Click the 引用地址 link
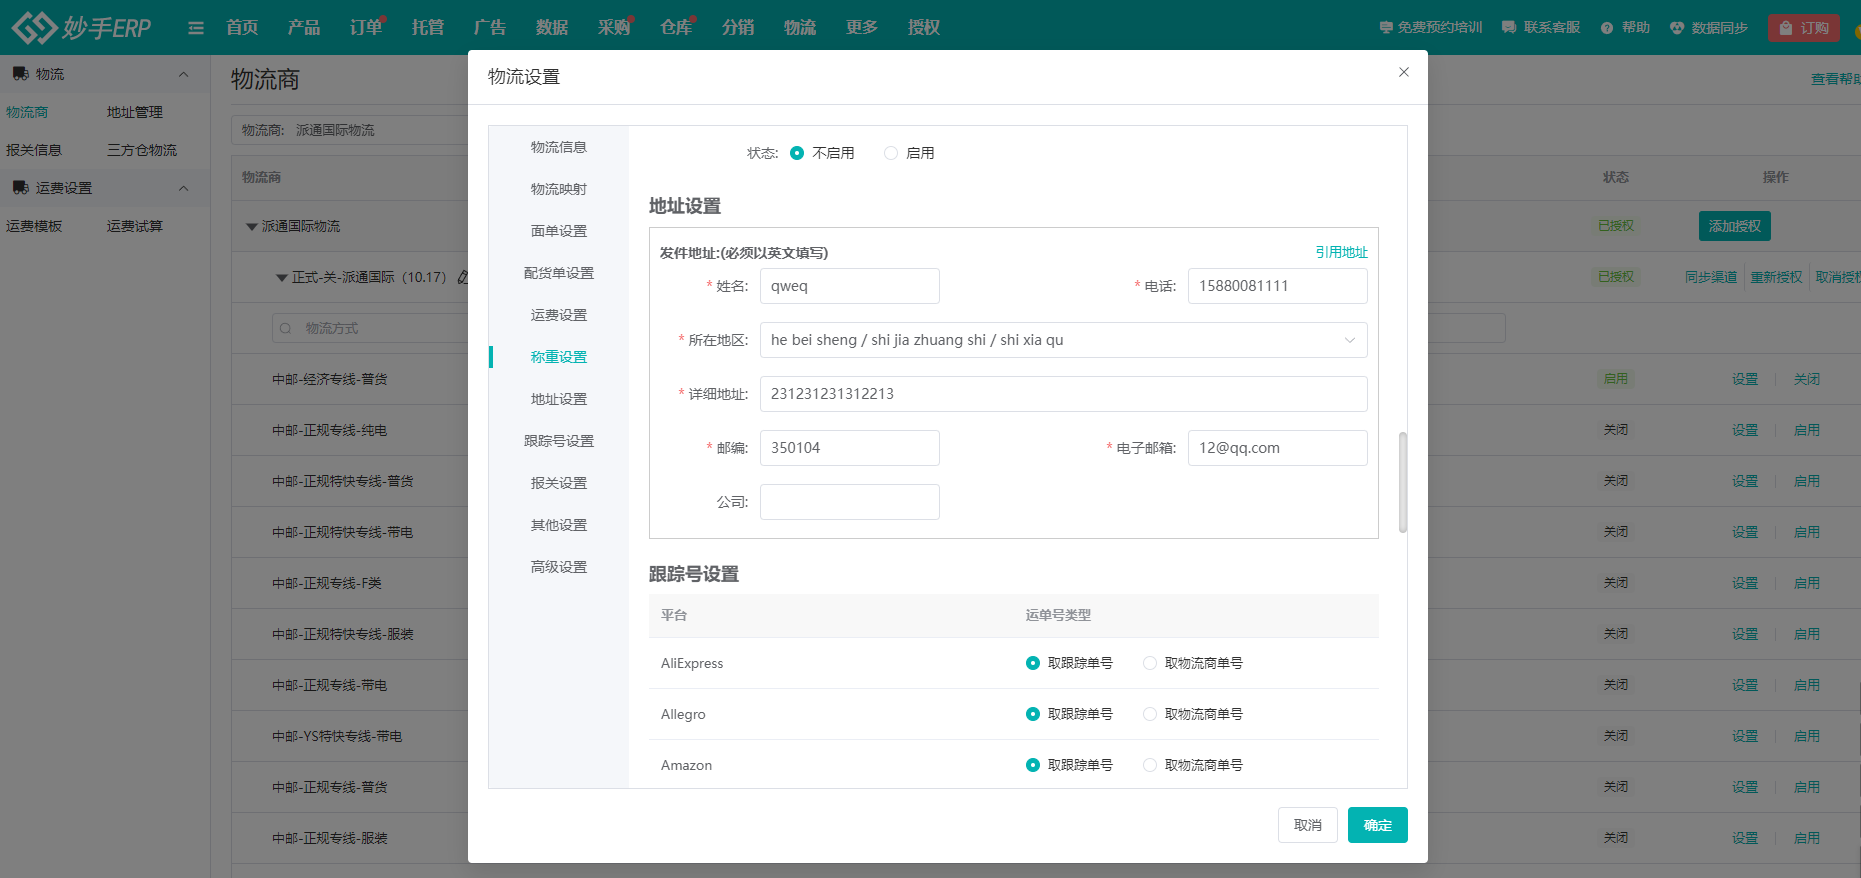Screen dimensions: 1861x878 click(x=1340, y=252)
